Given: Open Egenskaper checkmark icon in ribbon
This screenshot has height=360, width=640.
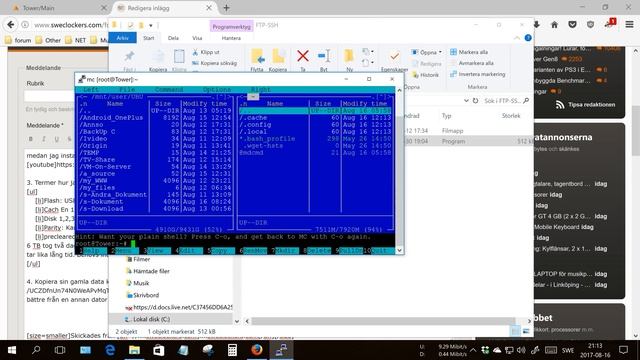Looking at the screenshot, I should click(394, 56).
